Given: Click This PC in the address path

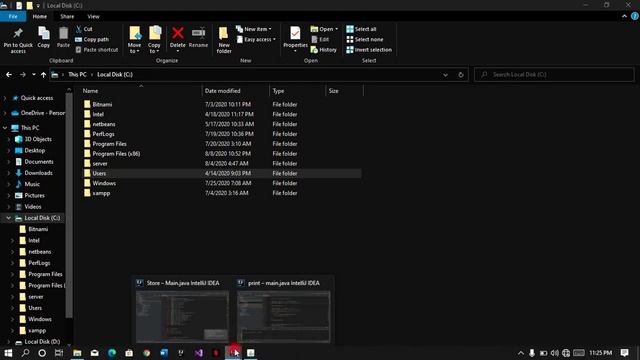Looking at the screenshot, I should (x=77, y=75).
